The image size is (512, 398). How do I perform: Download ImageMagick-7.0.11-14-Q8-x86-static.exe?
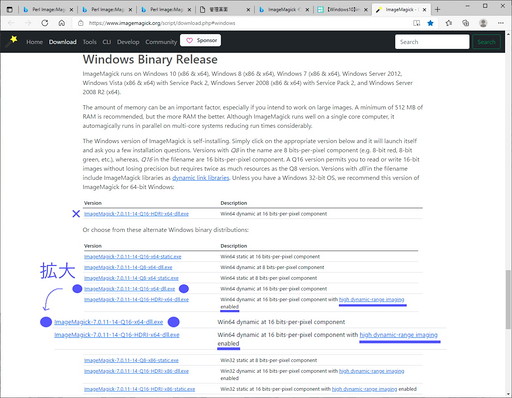click(131, 360)
